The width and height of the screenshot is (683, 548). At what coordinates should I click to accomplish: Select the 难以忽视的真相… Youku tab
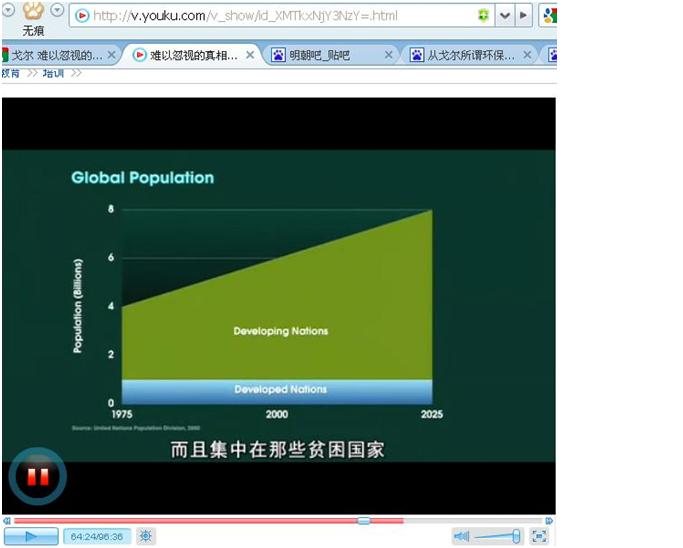(x=192, y=55)
